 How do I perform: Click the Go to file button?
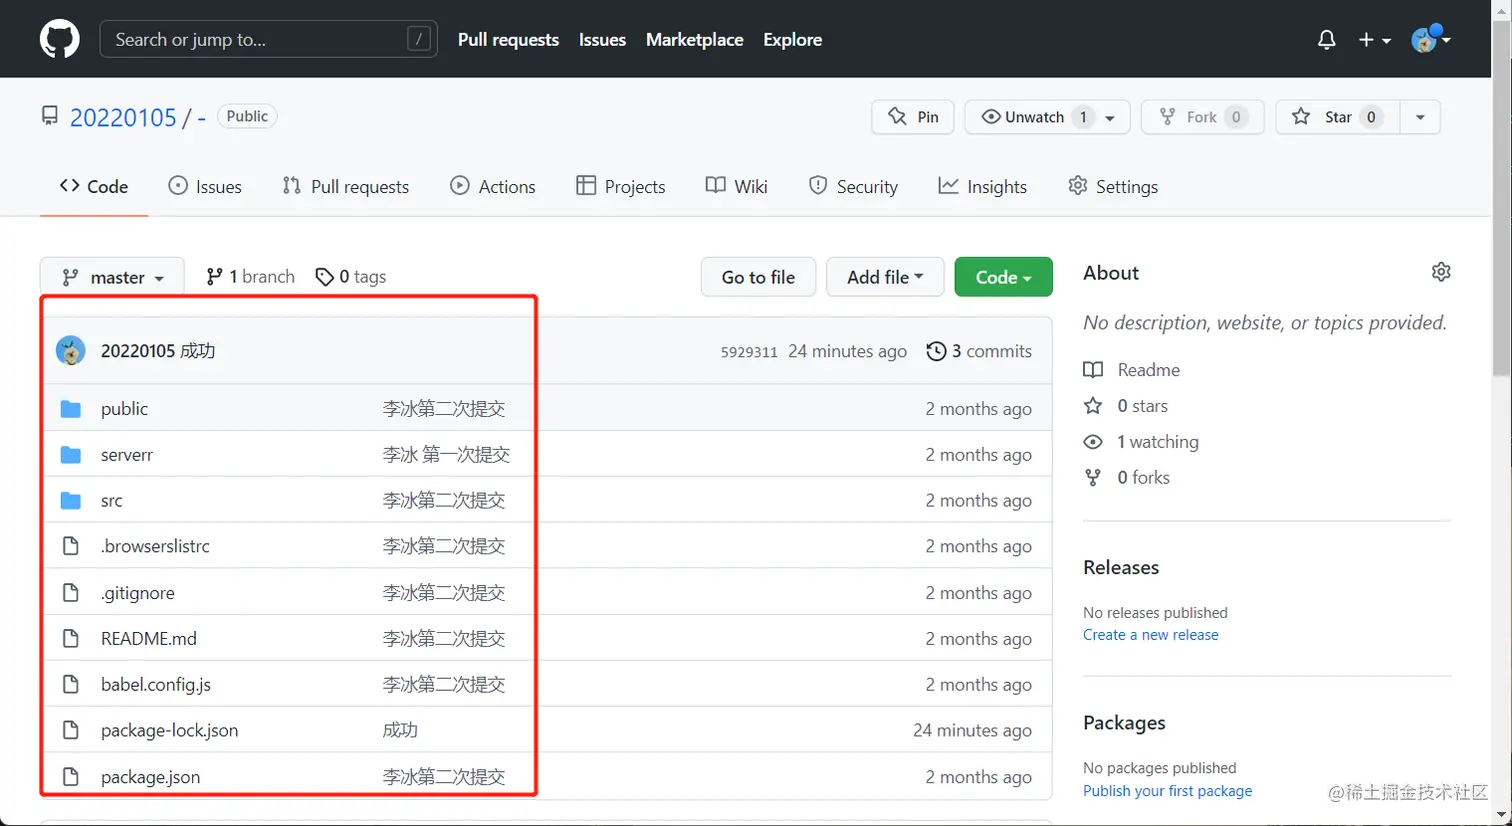[758, 277]
